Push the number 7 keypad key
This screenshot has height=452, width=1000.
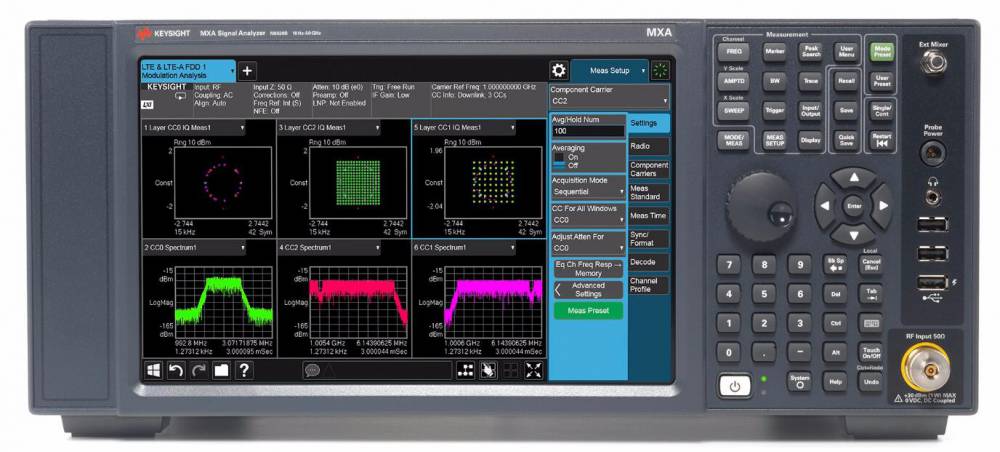click(x=728, y=264)
